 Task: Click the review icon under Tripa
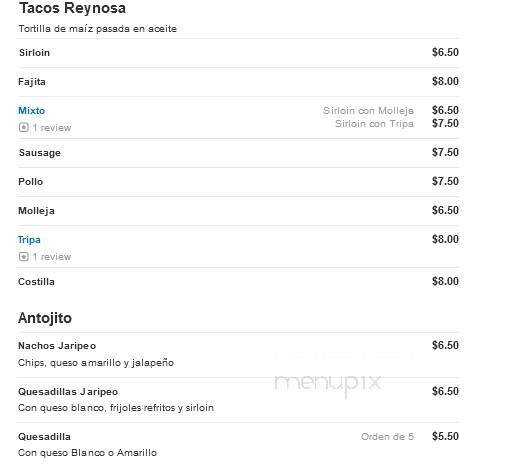(24, 256)
